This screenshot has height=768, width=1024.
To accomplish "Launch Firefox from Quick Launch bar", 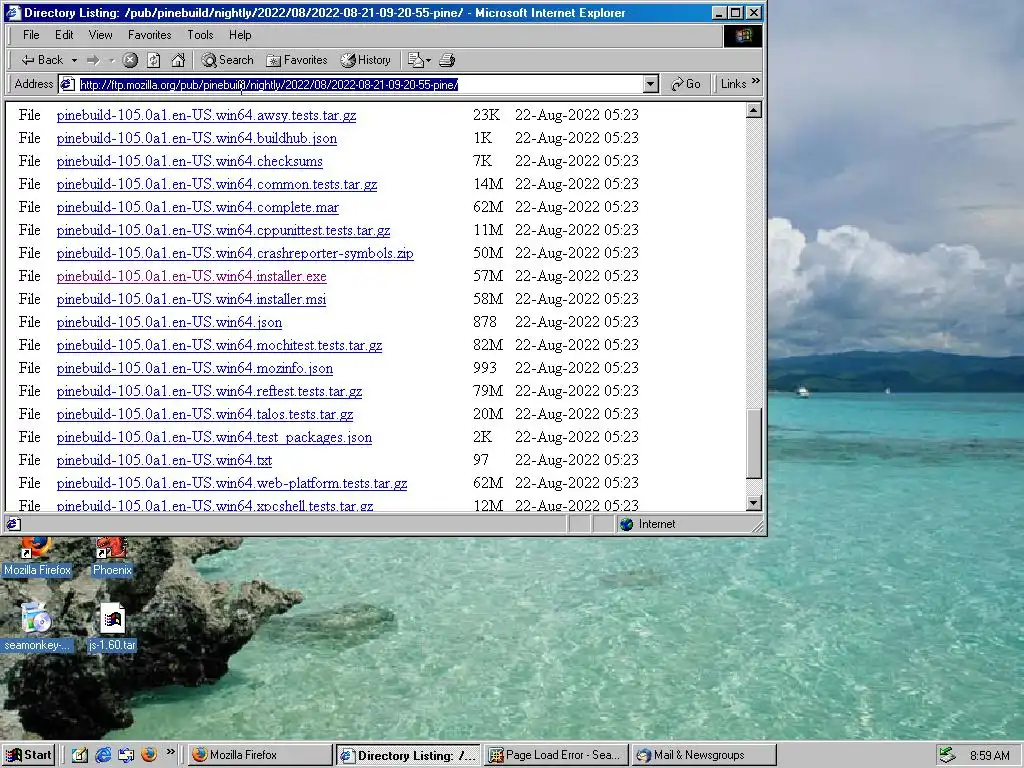I will [x=149, y=755].
